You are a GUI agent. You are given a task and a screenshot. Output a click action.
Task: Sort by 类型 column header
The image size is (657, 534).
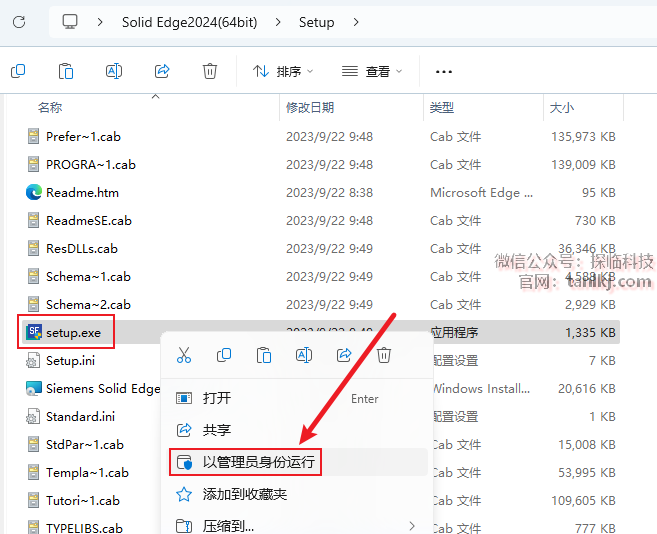442,108
